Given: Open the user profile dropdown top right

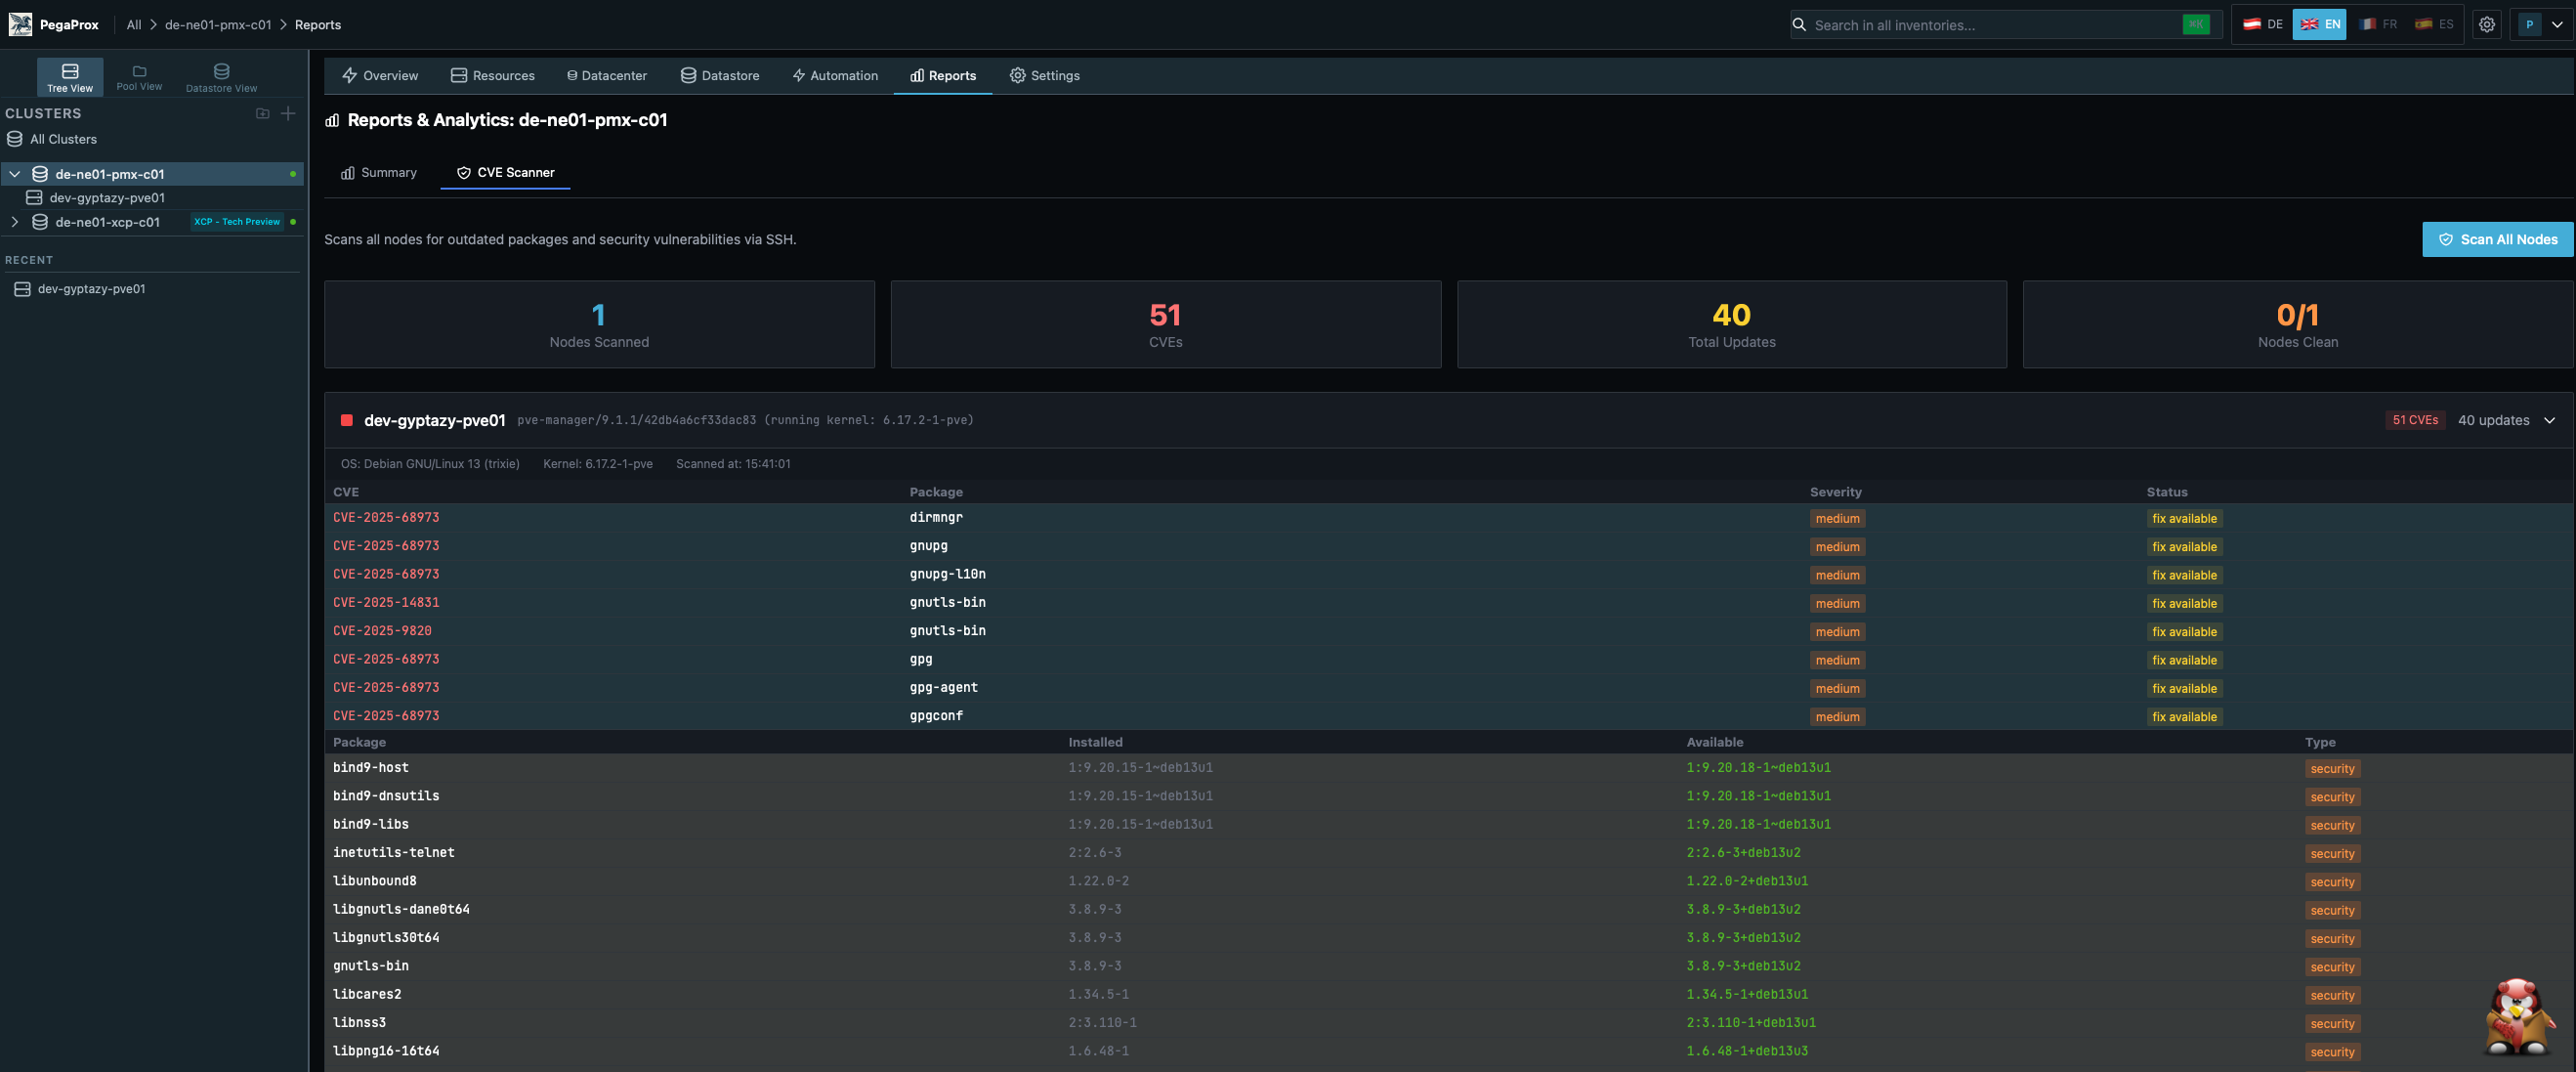Looking at the screenshot, I should (x=2539, y=23).
